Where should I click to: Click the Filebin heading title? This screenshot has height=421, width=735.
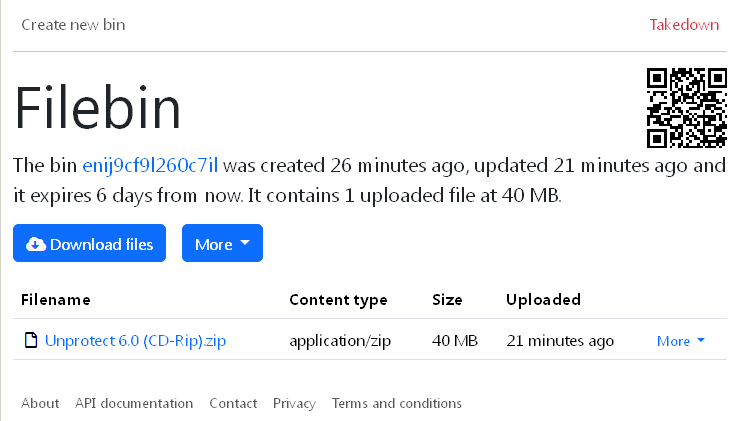pos(97,106)
